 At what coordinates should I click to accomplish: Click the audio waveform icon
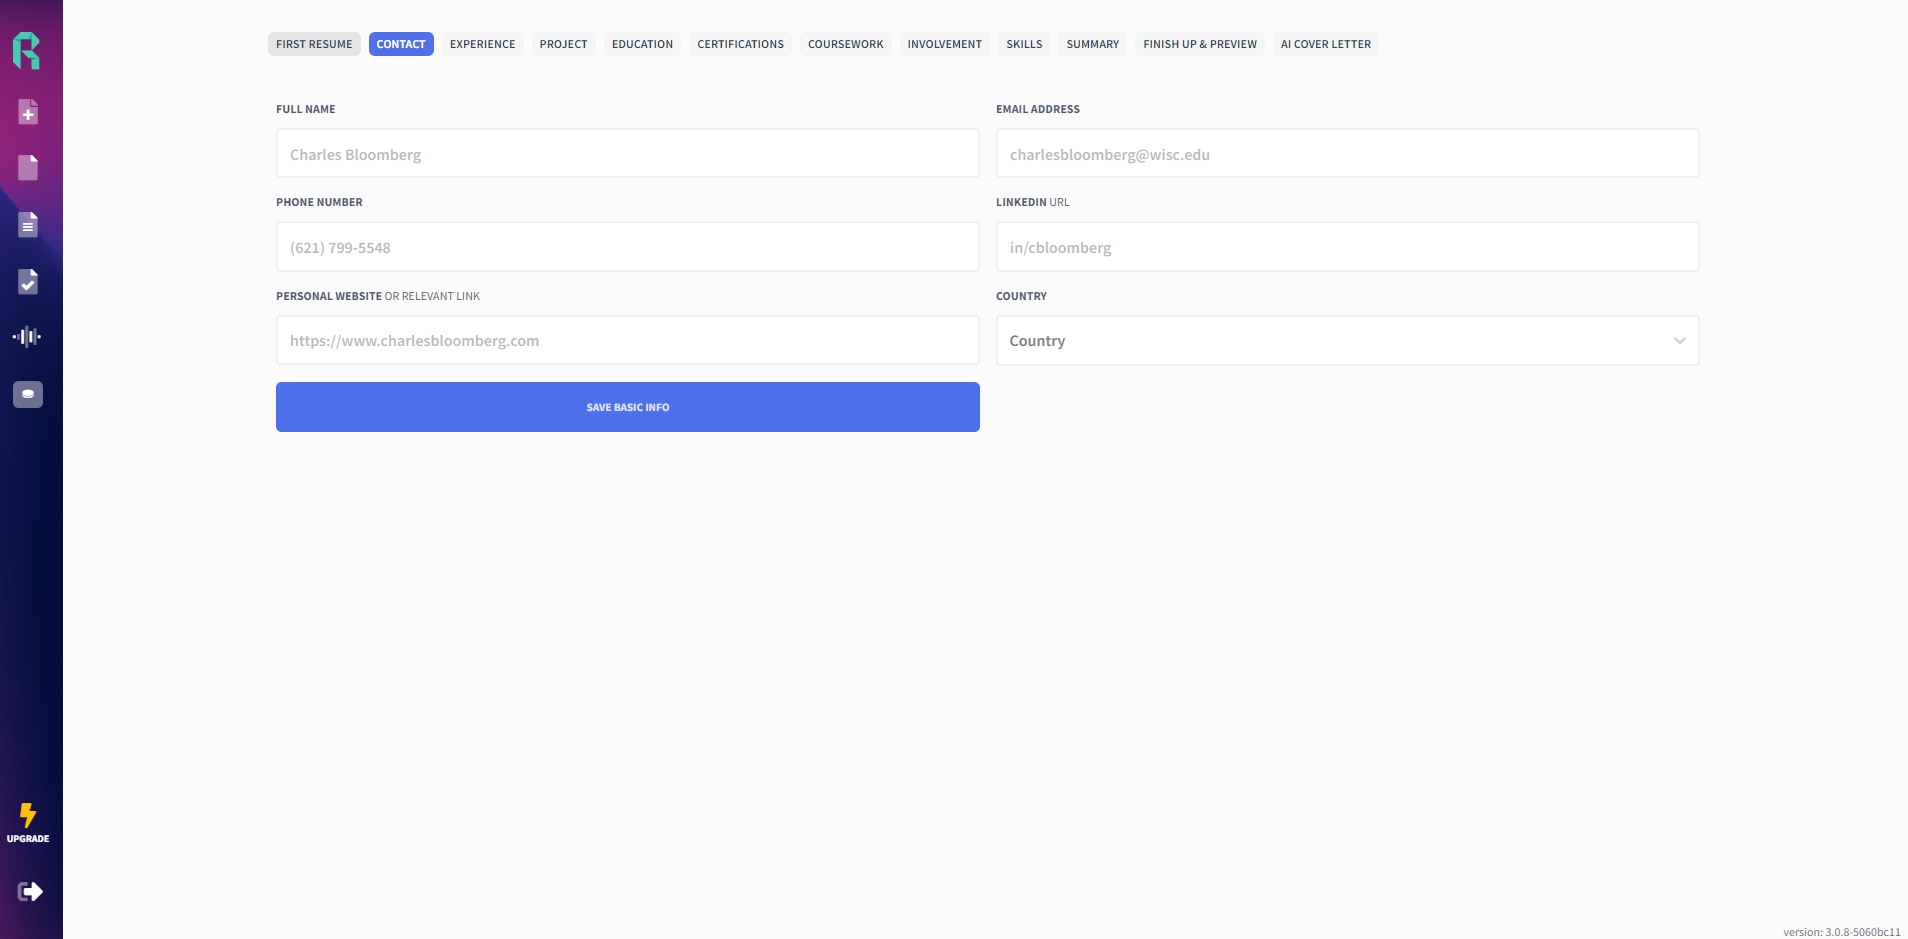[27, 337]
